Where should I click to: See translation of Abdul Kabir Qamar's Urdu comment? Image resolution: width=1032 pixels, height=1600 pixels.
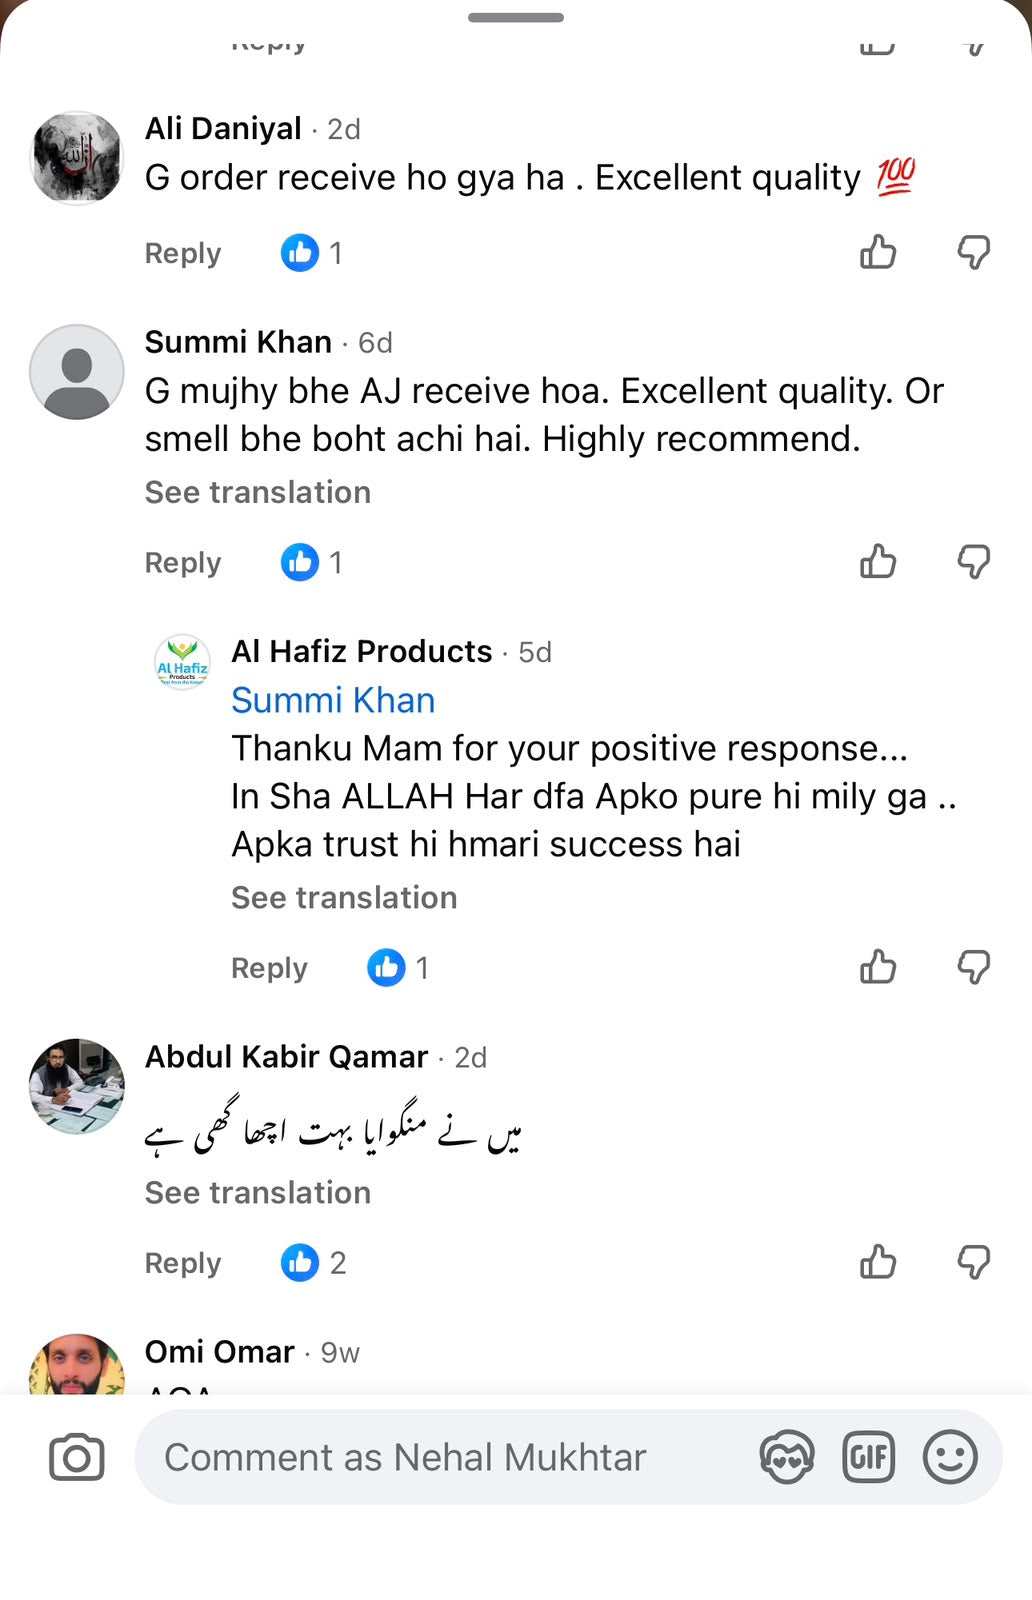click(x=258, y=1192)
